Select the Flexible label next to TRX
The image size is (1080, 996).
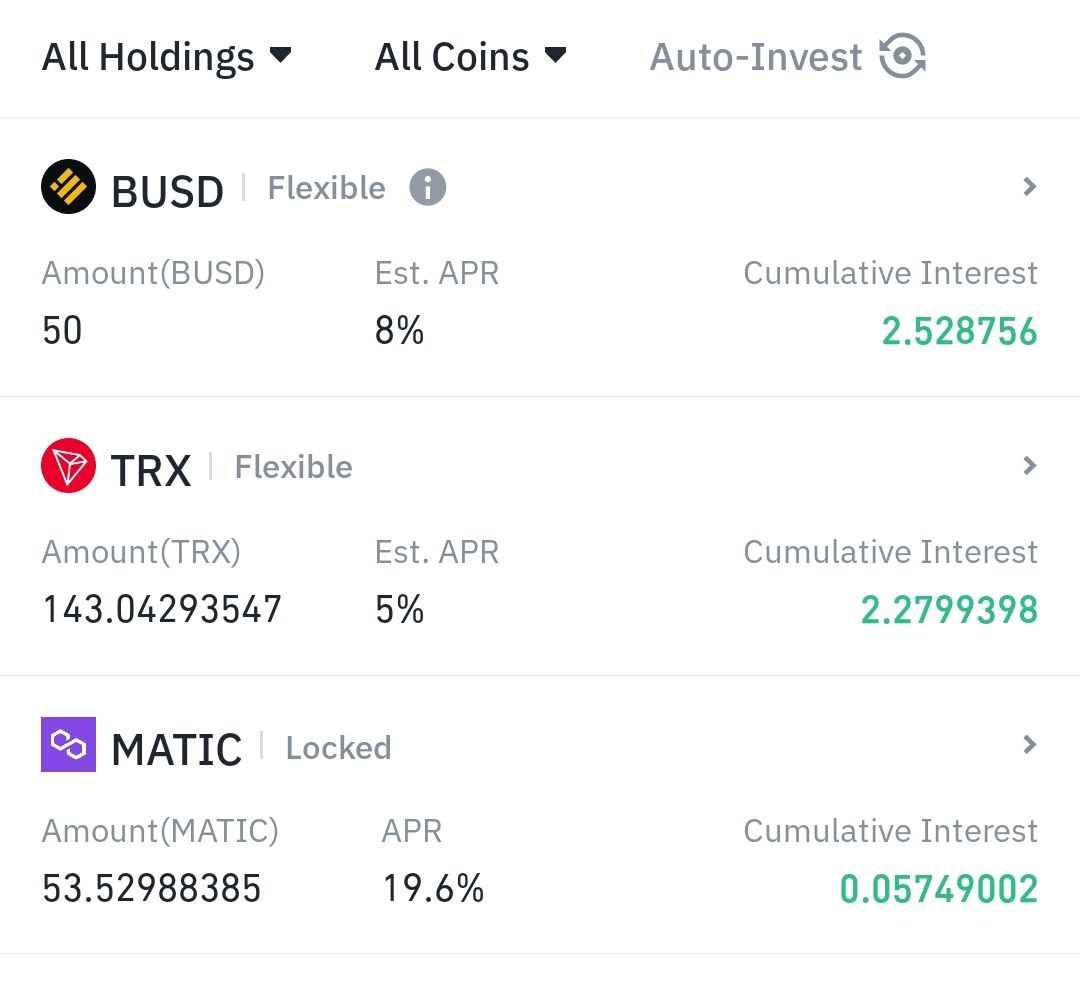click(x=293, y=467)
